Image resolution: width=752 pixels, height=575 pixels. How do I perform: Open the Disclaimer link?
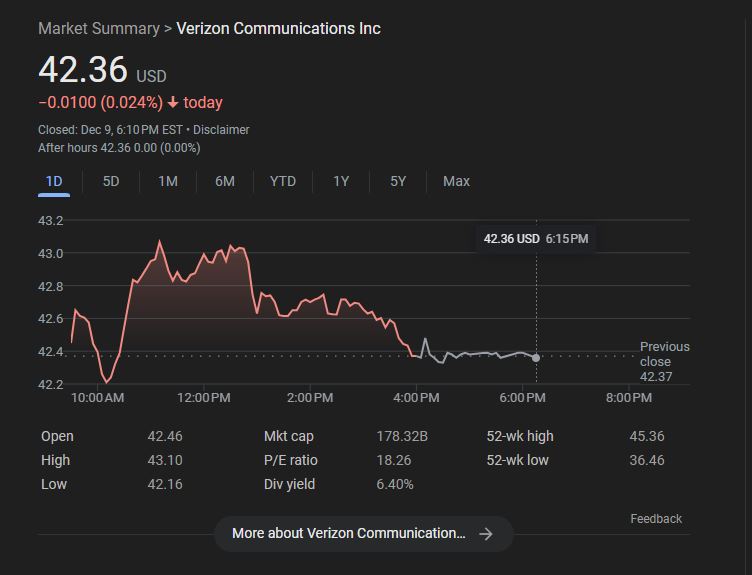pyautogui.click(x=221, y=130)
